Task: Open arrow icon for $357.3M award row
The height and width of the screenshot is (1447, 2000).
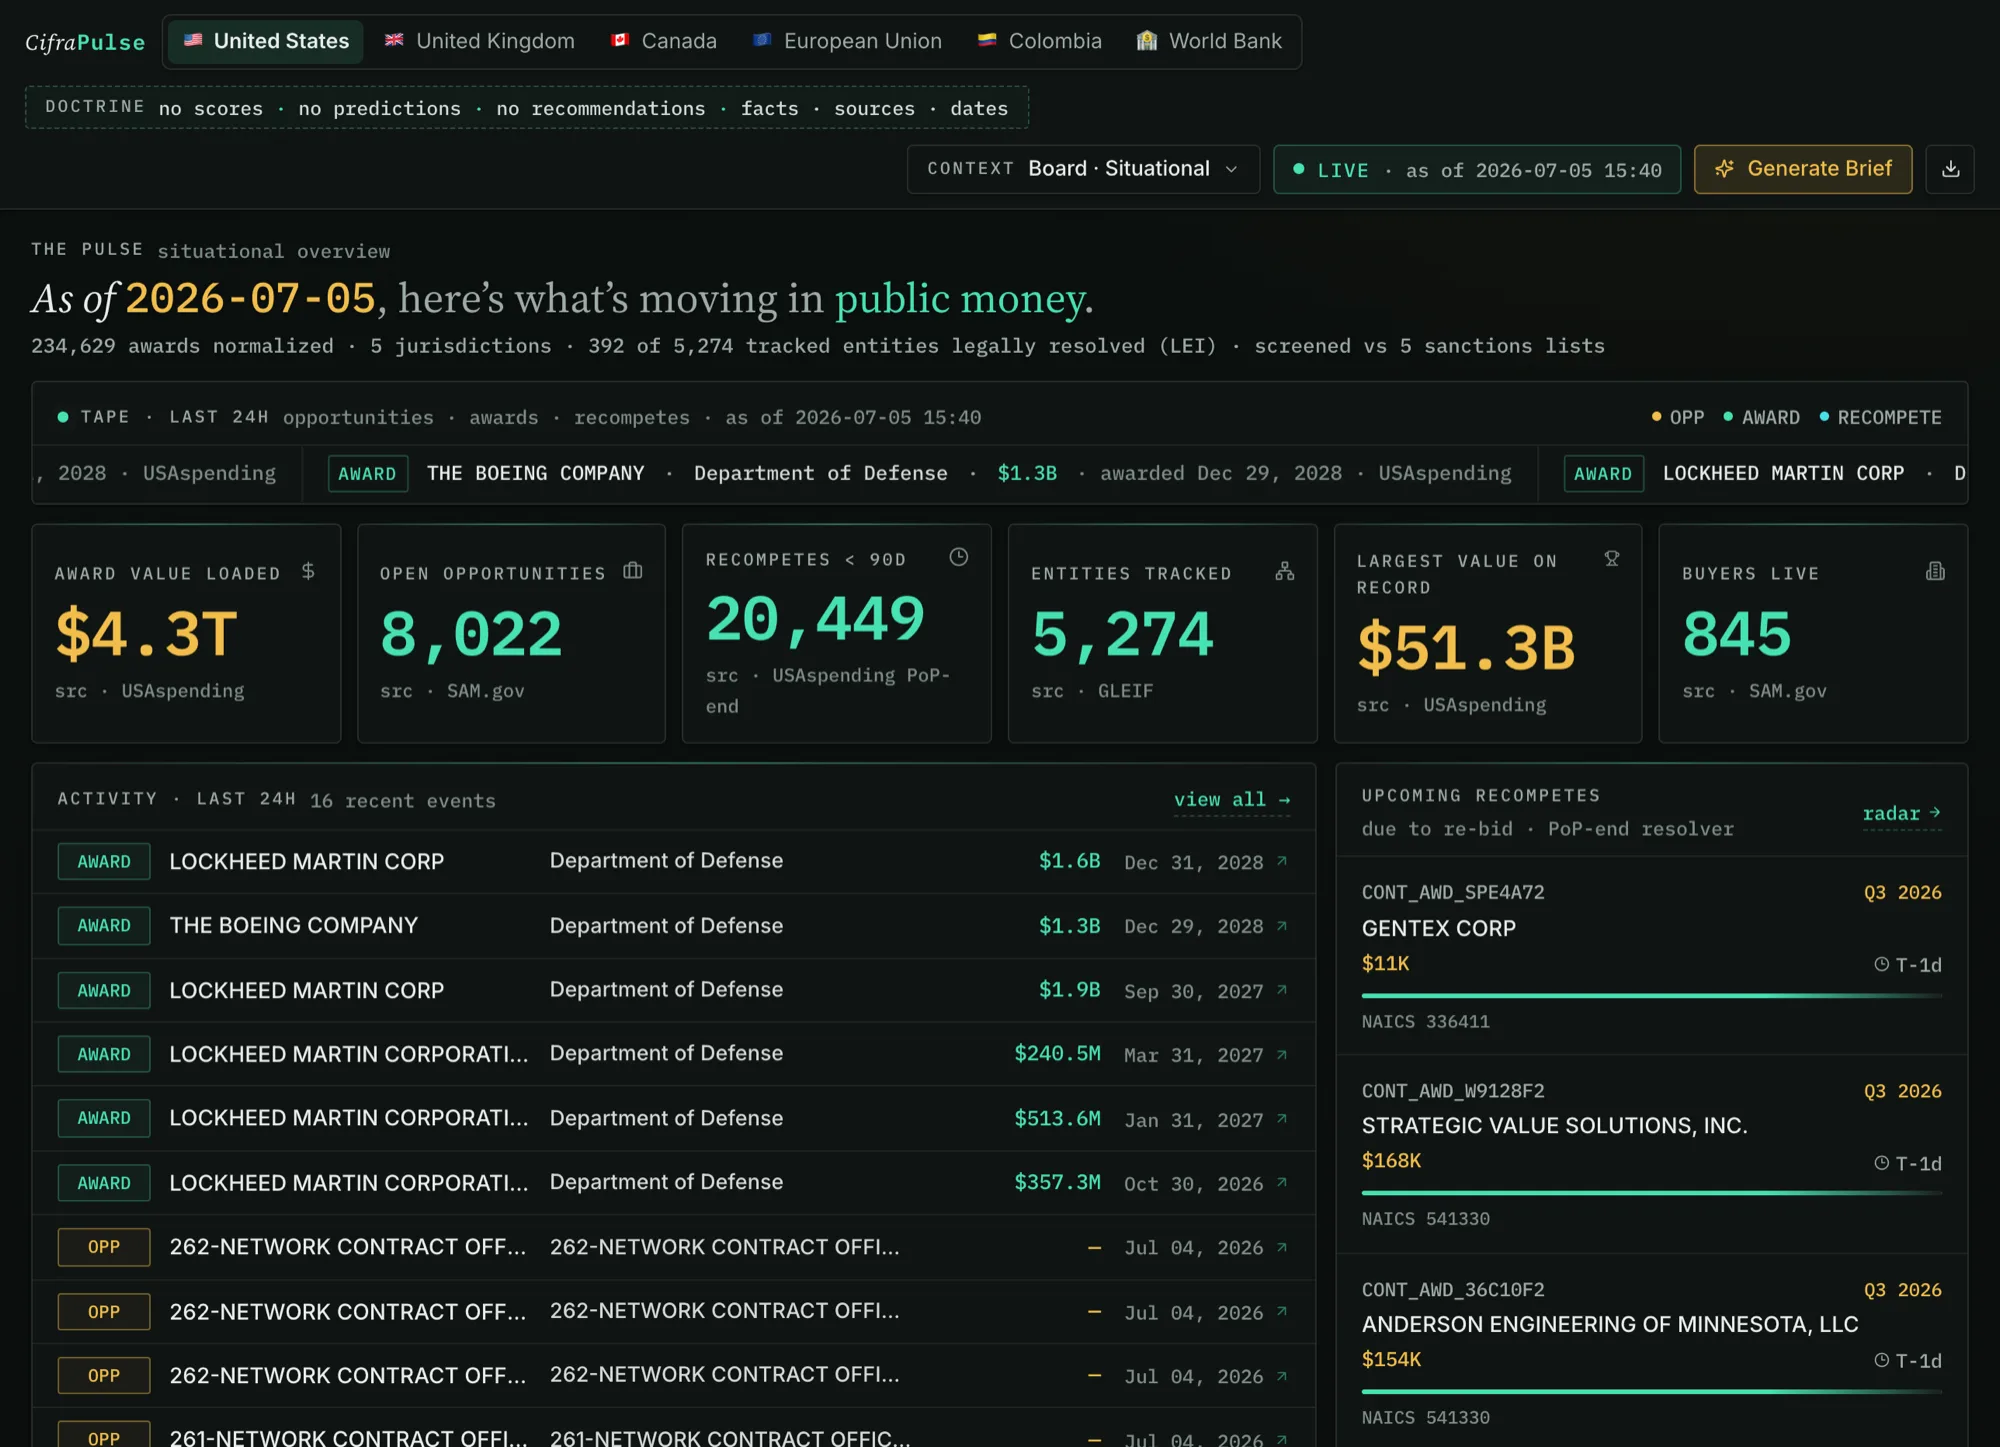Action: pos(1282,1183)
